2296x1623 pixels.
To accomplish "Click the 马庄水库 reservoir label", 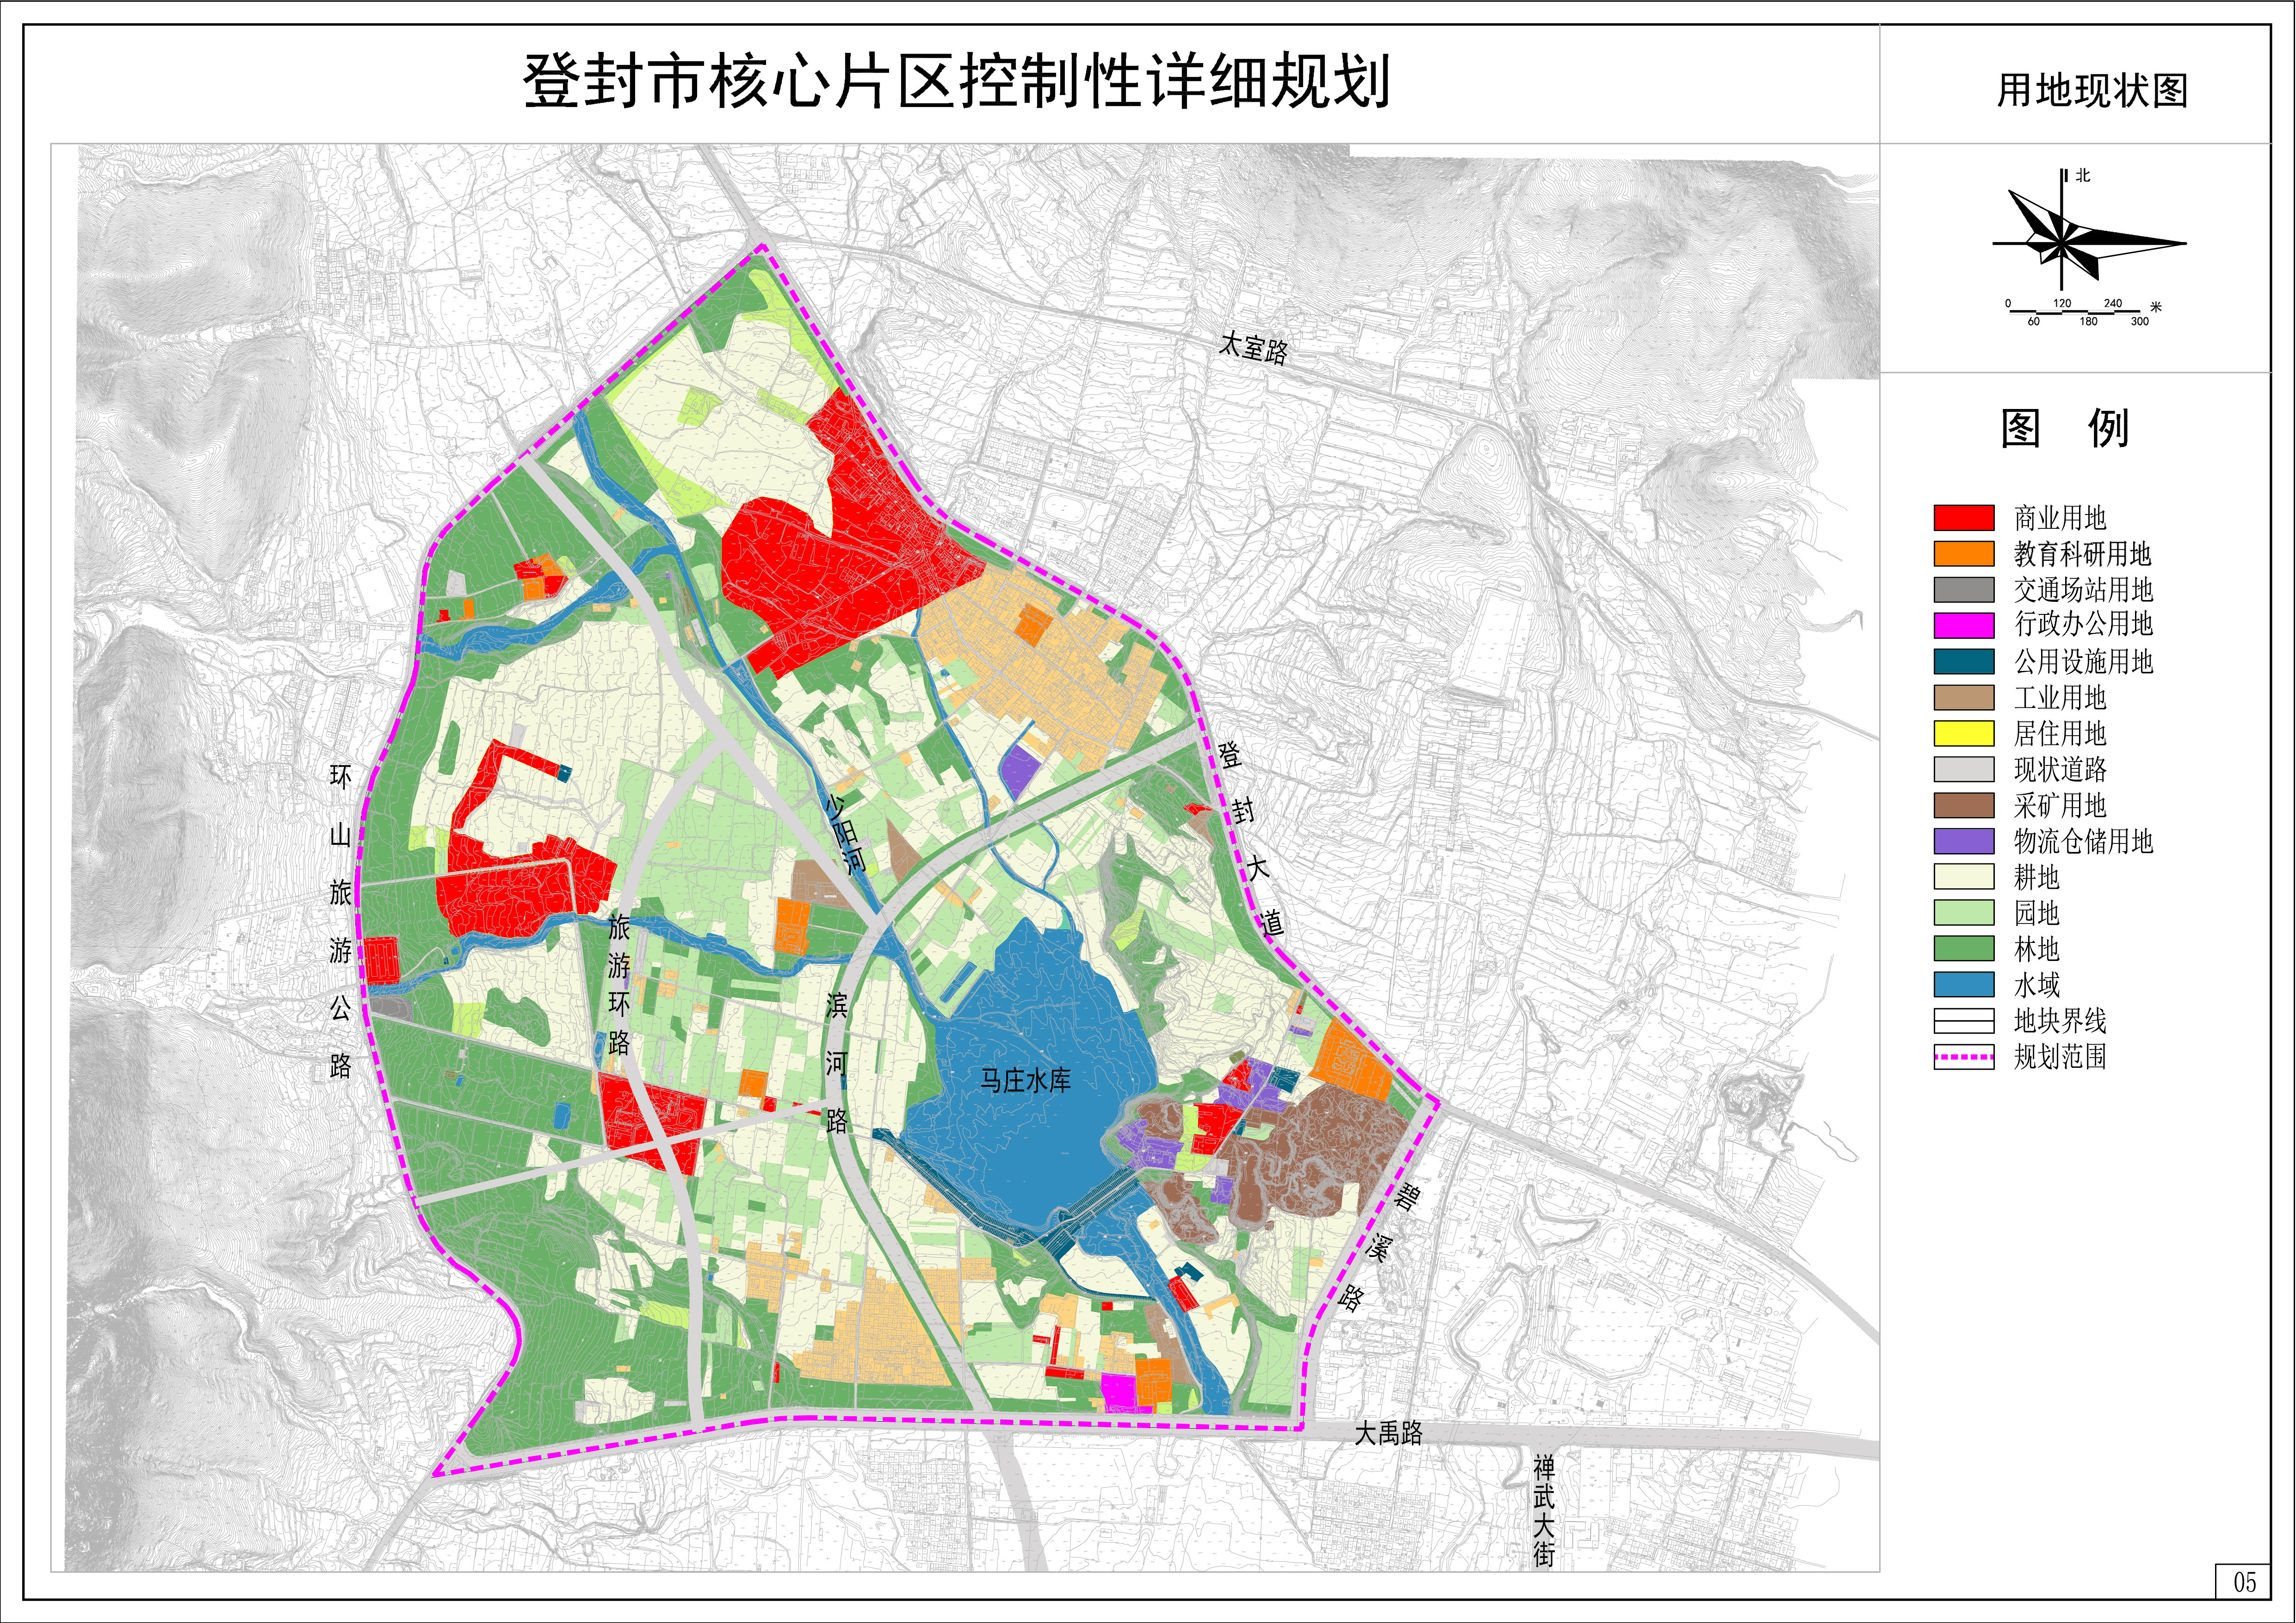I will coord(1025,1080).
